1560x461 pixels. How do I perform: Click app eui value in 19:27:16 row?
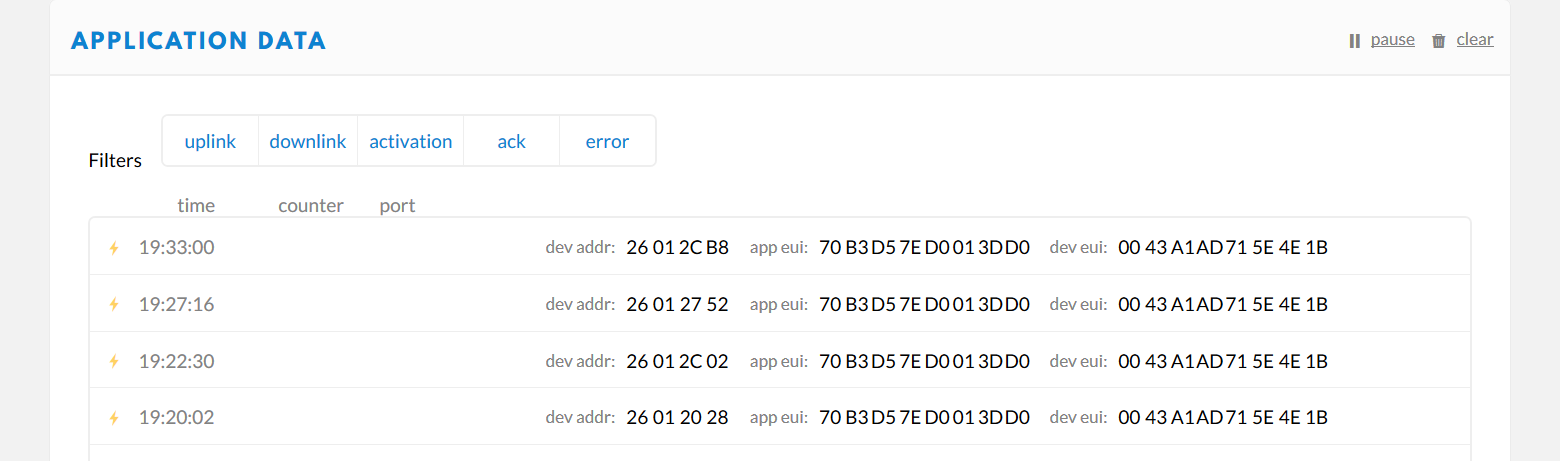tap(924, 304)
